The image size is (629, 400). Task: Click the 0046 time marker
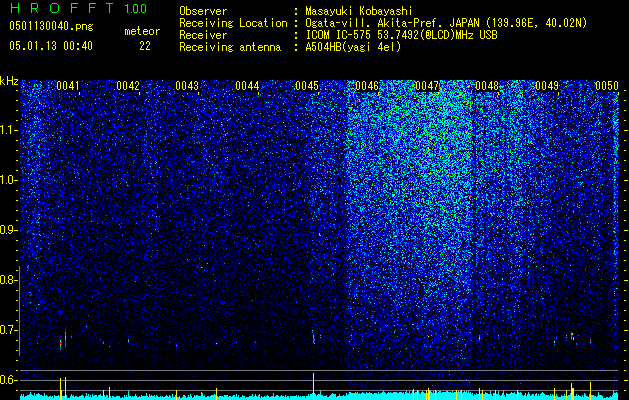367,86
